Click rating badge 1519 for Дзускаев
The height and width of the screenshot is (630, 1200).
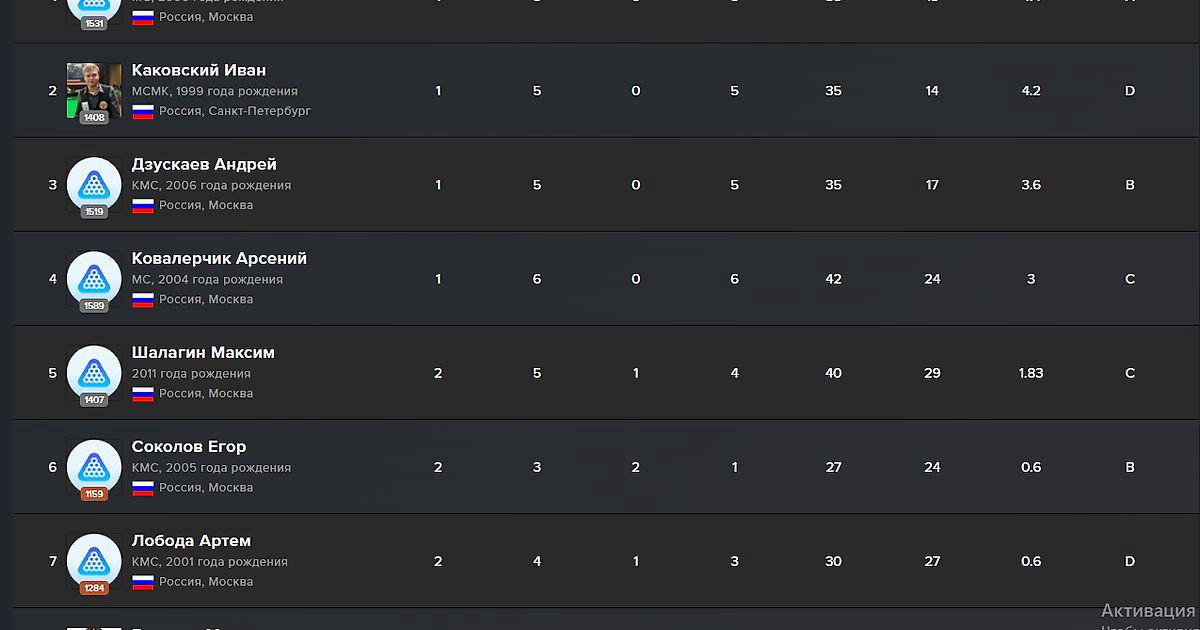tap(94, 212)
